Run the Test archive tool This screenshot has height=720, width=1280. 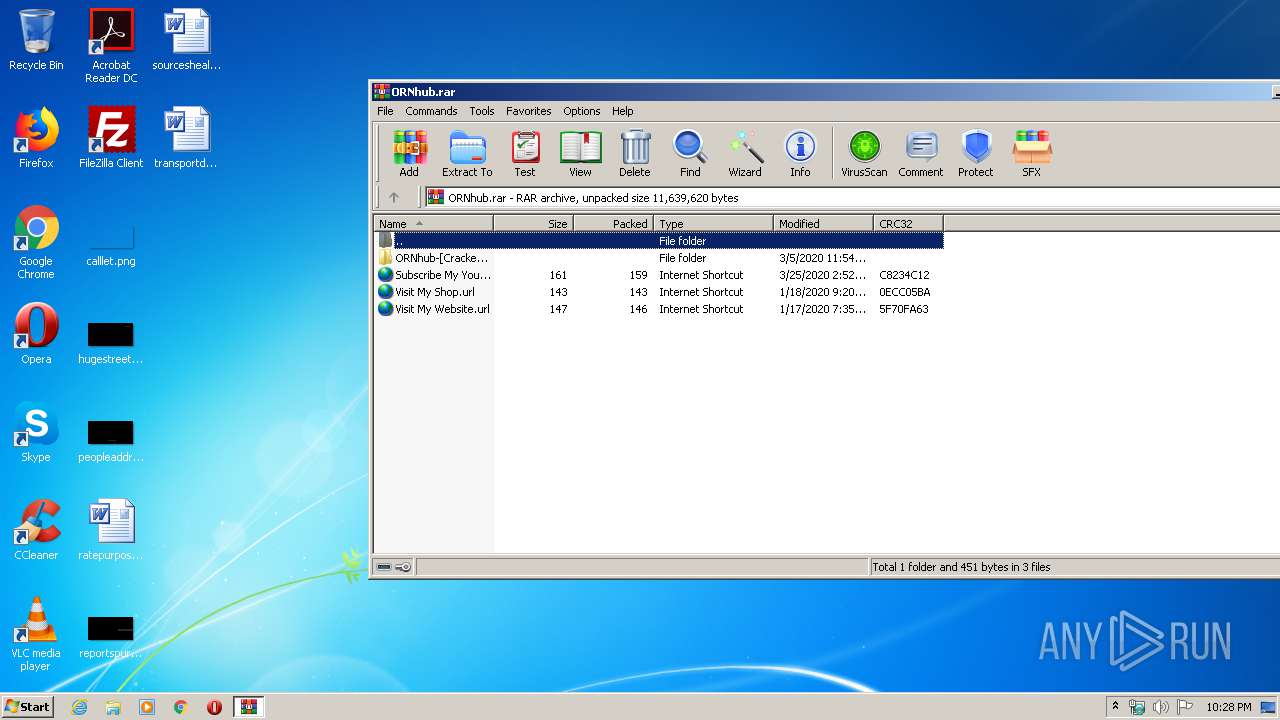click(525, 154)
